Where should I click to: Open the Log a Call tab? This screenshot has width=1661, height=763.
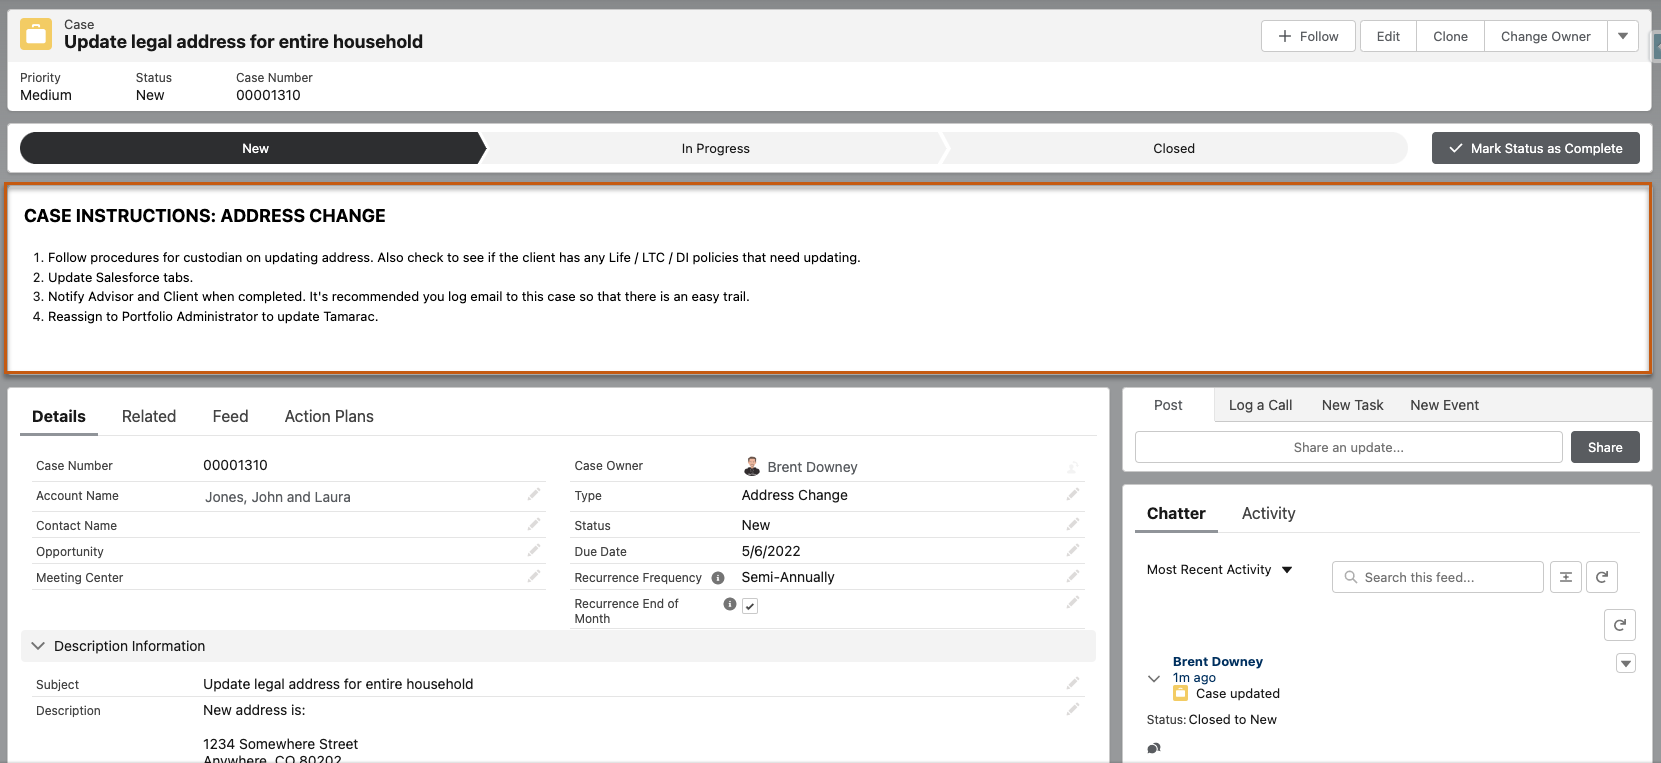coord(1260,405)
